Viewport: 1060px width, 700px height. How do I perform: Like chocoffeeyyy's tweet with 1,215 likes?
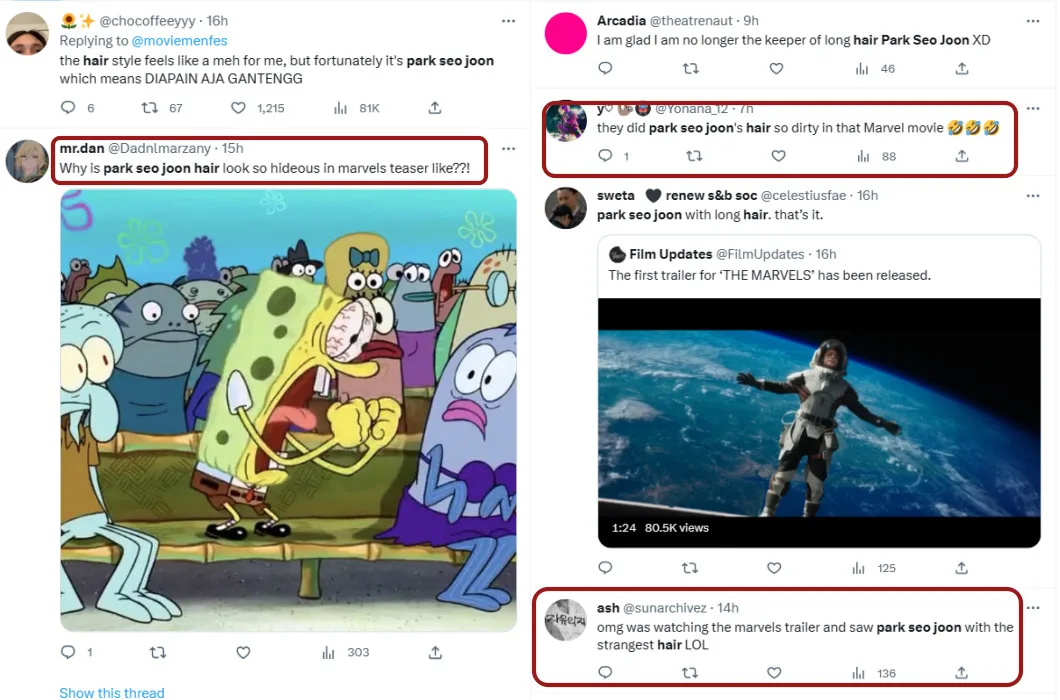(x=238, y=108)
